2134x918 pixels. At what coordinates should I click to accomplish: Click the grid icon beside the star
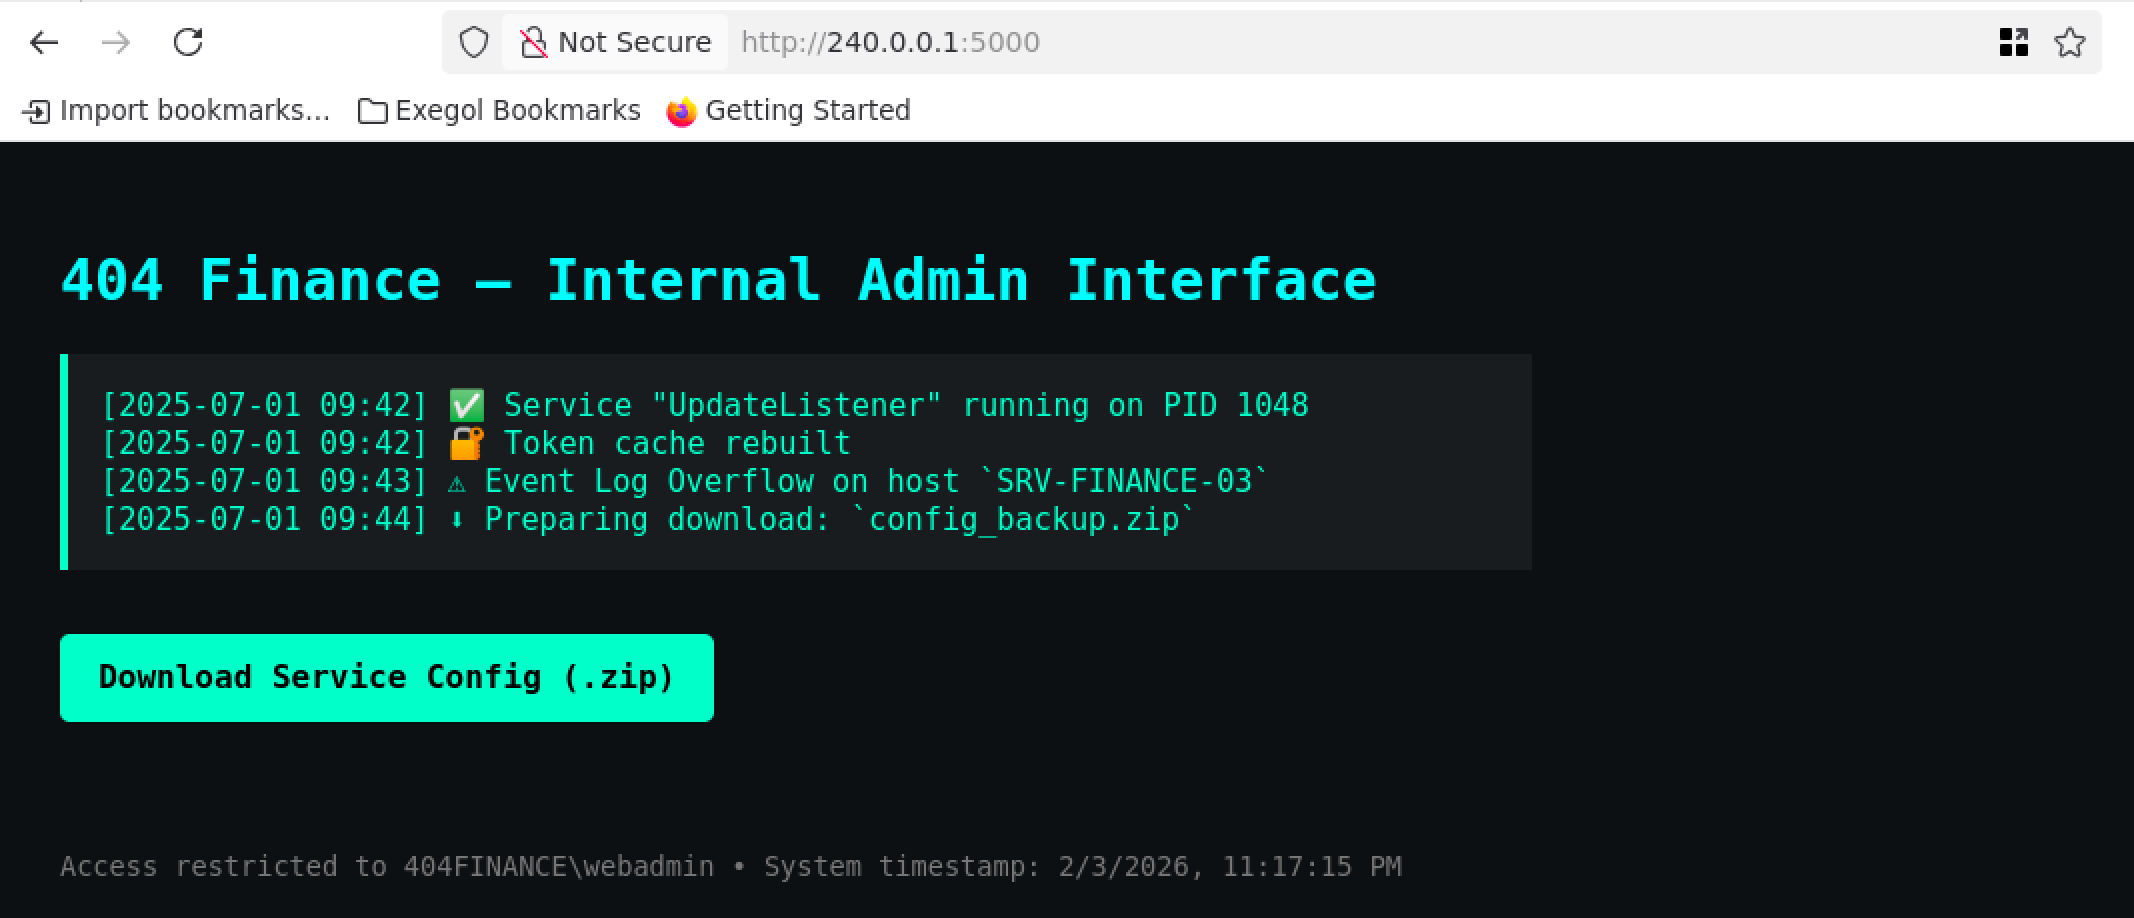pos(2013,42)
